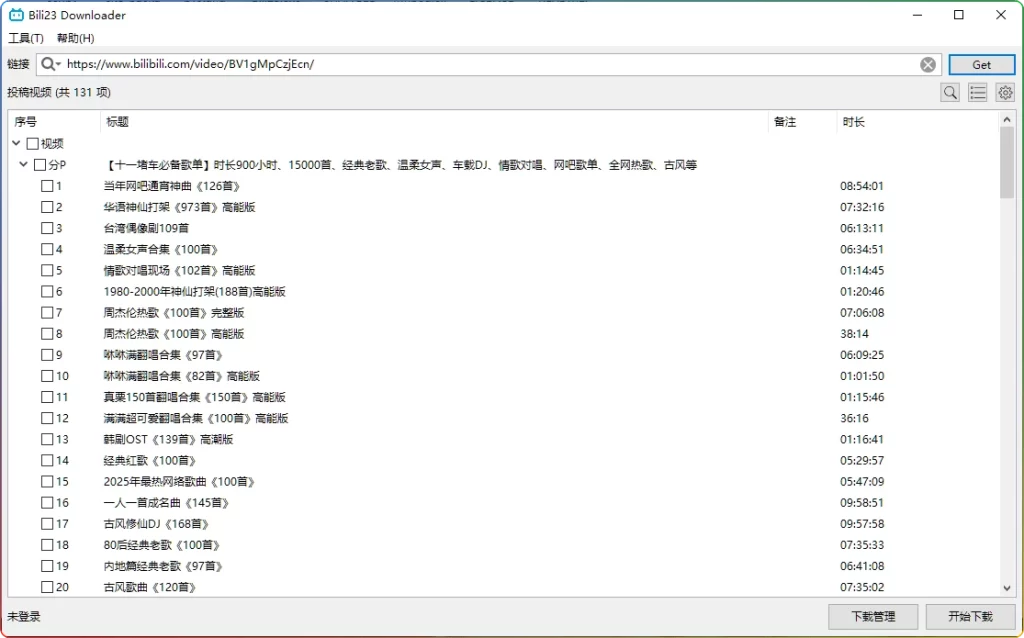Image resolution: width=1024 pixels, height=638 pixels.
Task: Collapse the 分P tree node
Action: (x=24, y=165)
